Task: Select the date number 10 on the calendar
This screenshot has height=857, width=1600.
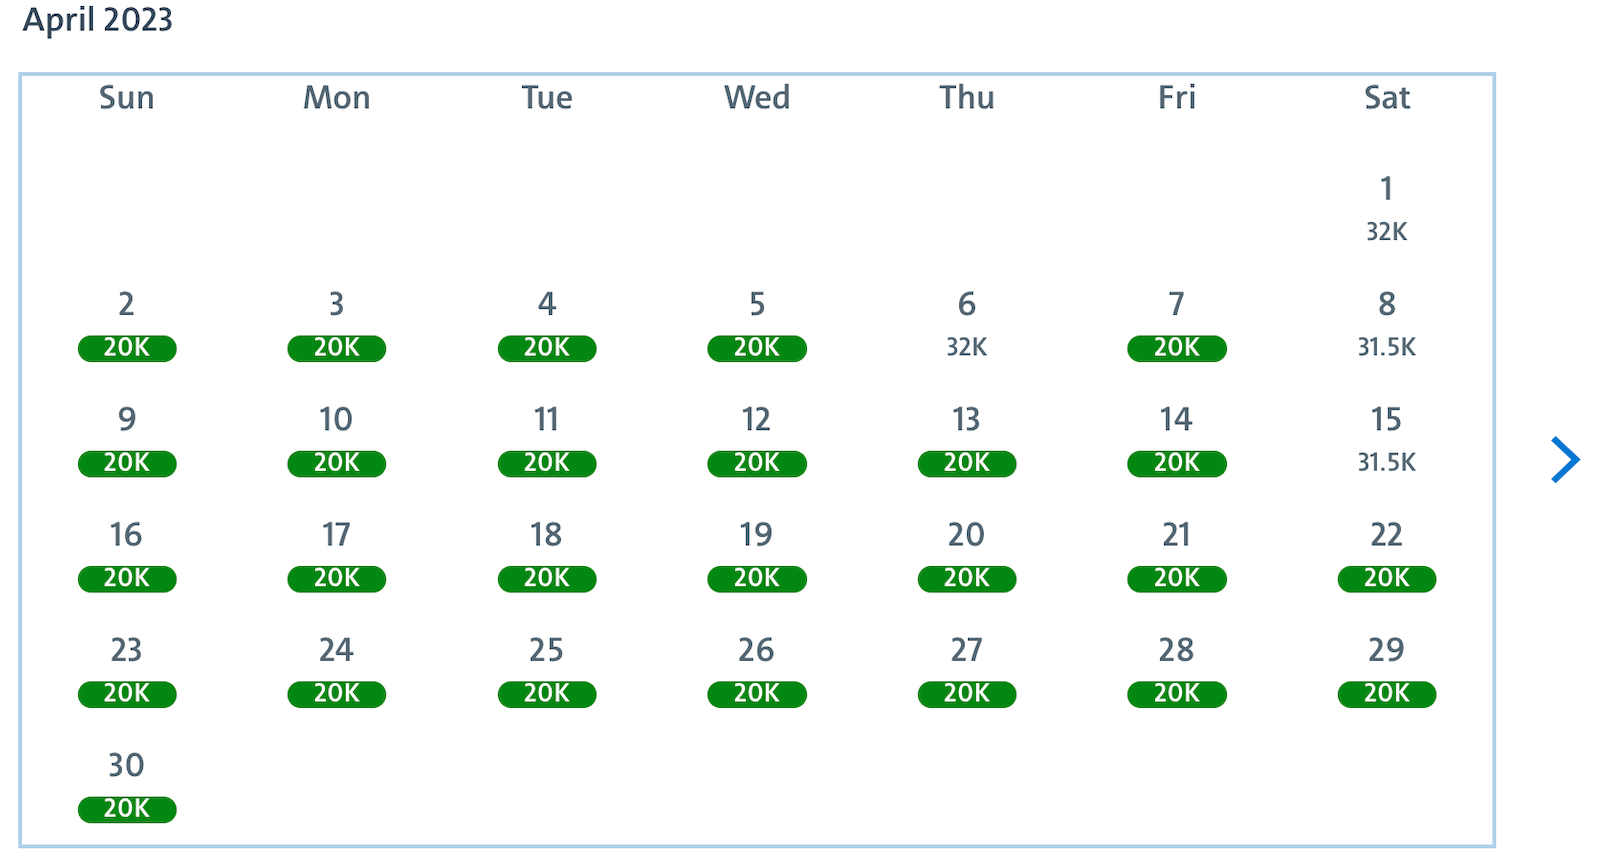Action: [x=336, y=420]
